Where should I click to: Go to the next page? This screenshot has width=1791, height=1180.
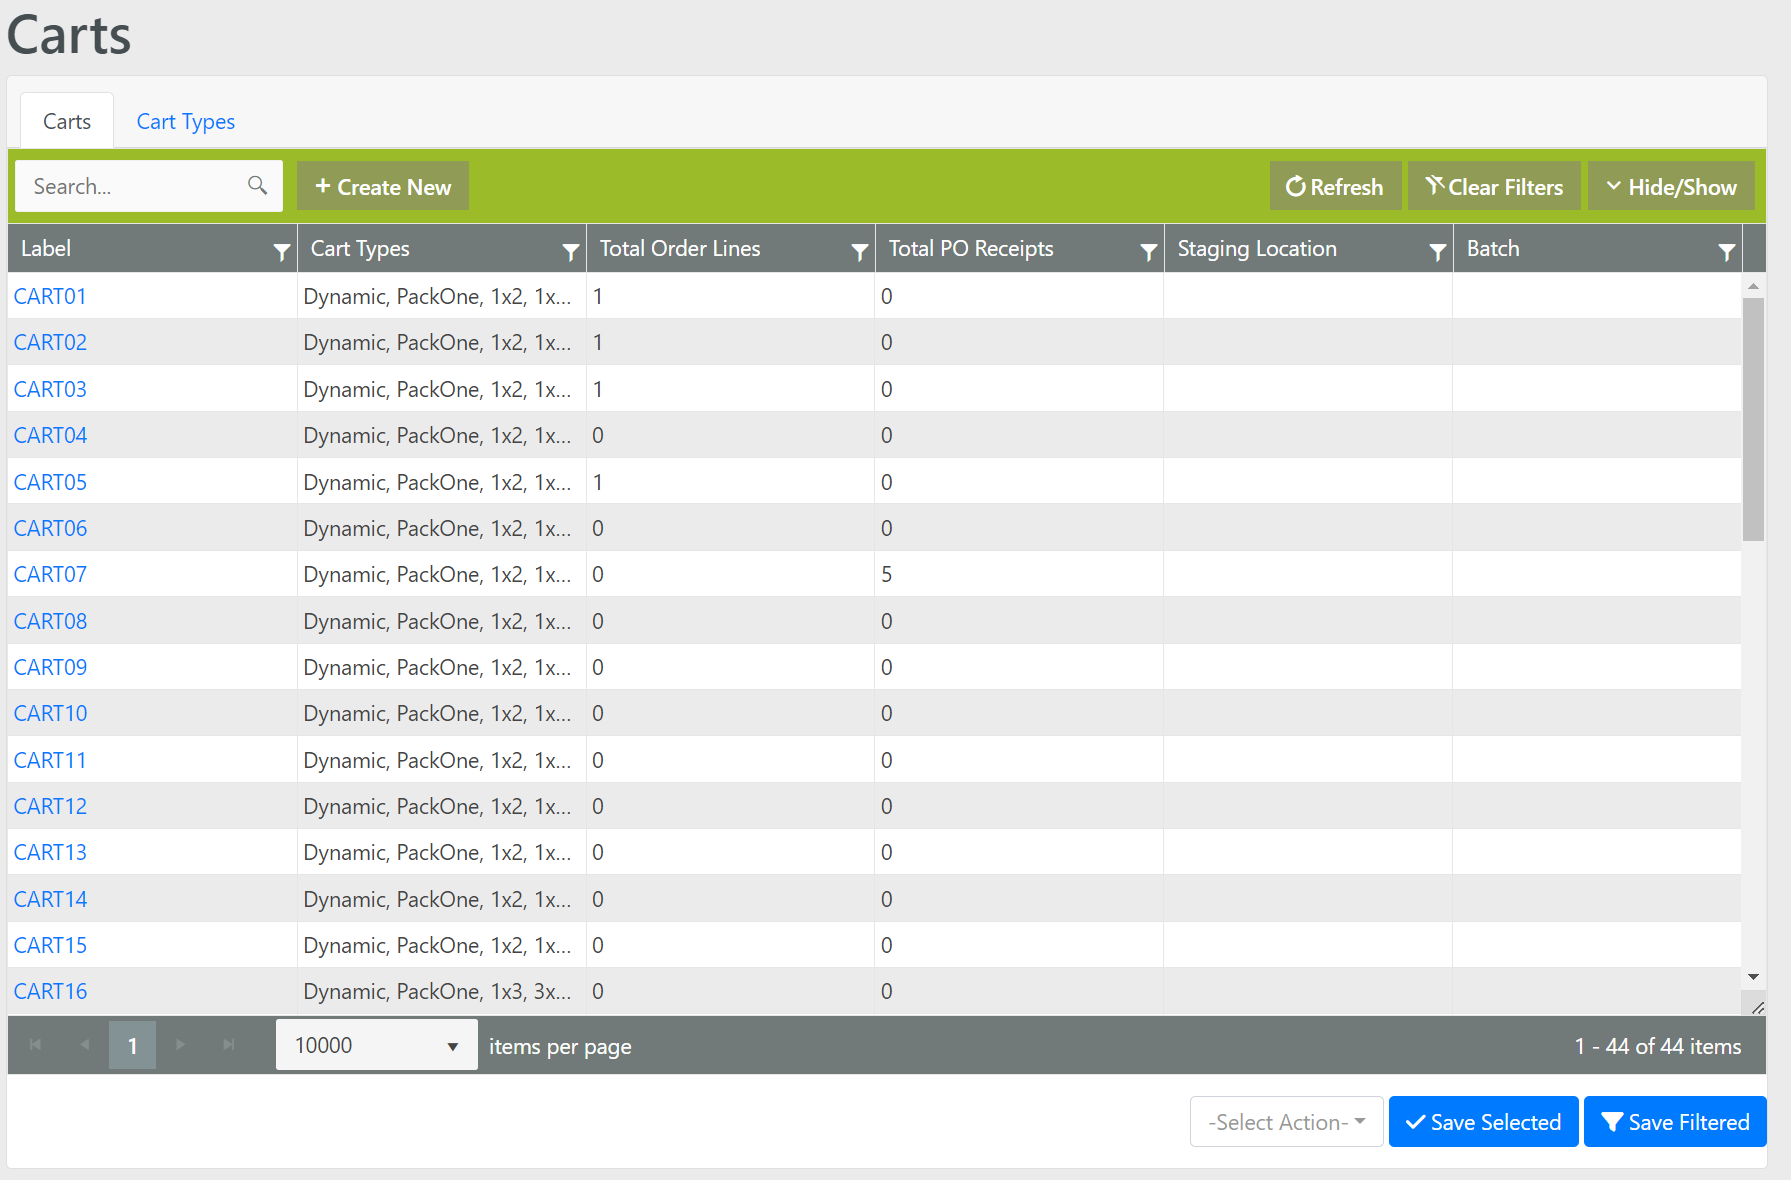[x=180, y=1045]
